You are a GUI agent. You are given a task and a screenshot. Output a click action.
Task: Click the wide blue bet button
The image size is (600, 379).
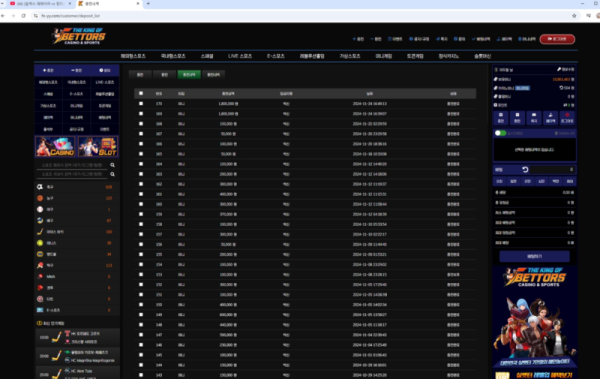coord(534,256)
